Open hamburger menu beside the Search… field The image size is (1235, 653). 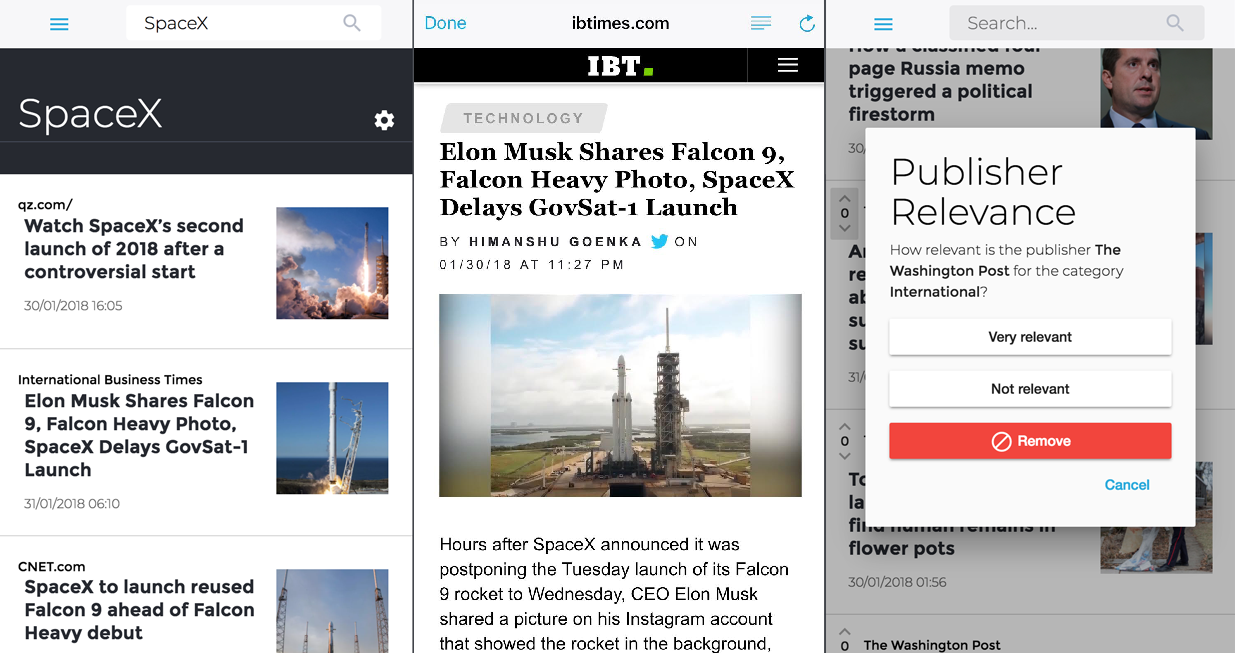(883, 24)
